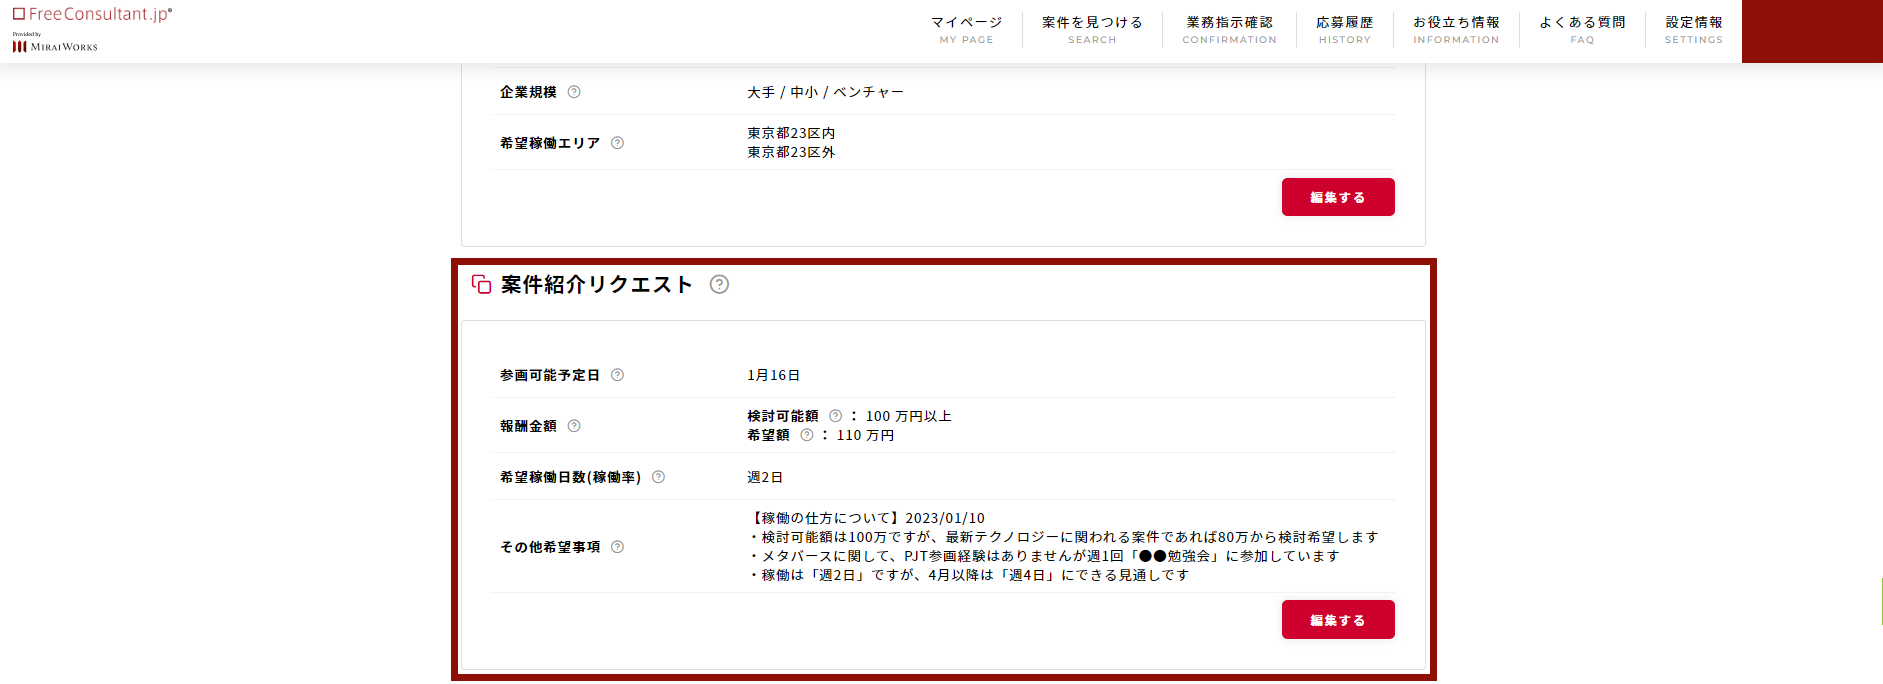1883x684 pixels.
Task: Open help icon next to 希望額
Action: [806, 435]
